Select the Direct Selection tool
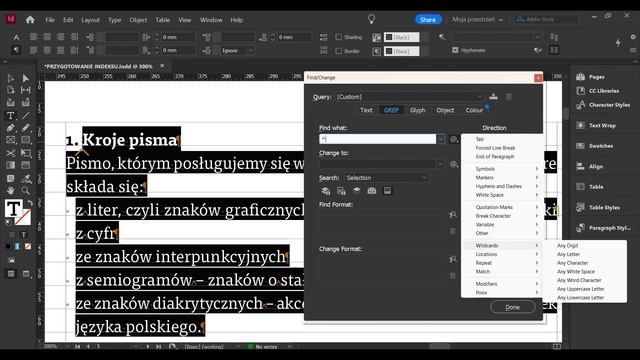This screenshot has height=360, width=640. click(25, 78)
